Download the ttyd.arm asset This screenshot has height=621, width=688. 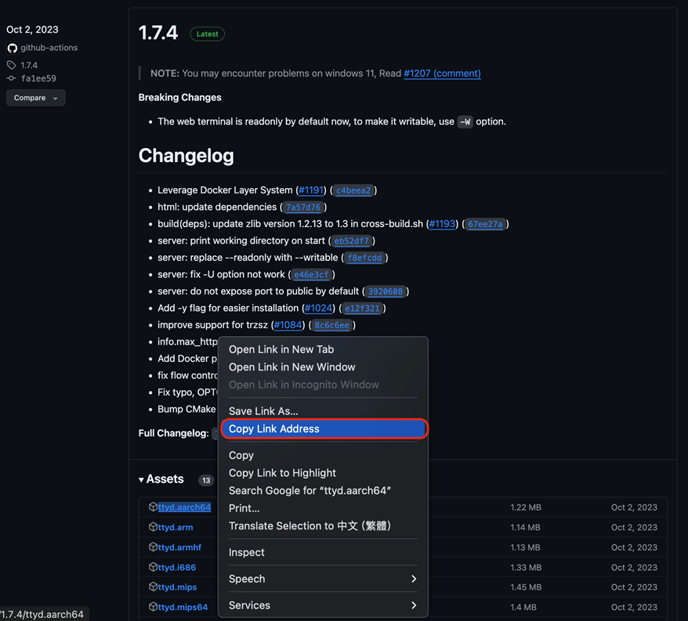[176, 527]
